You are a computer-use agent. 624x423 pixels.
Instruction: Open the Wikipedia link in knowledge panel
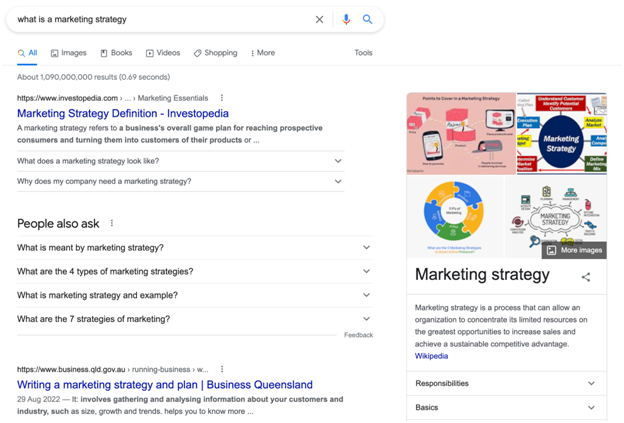[431, 356]
